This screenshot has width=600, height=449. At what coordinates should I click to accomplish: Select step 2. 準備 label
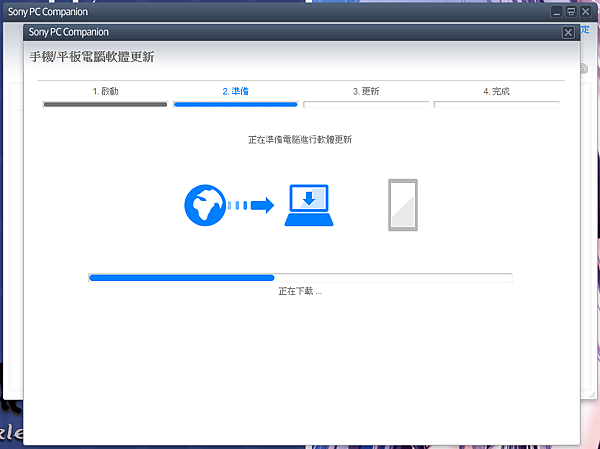point(235,91)
